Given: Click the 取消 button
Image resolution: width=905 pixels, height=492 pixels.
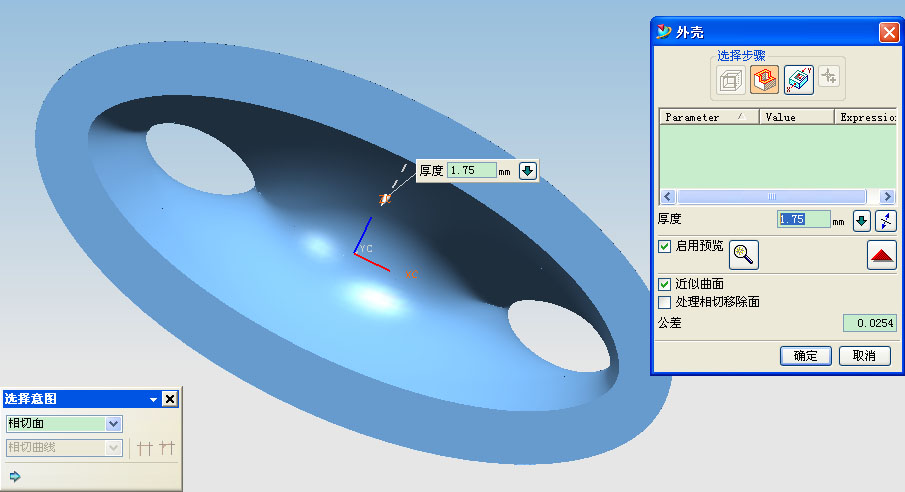Looking at the screenshot, I should 864,356.
